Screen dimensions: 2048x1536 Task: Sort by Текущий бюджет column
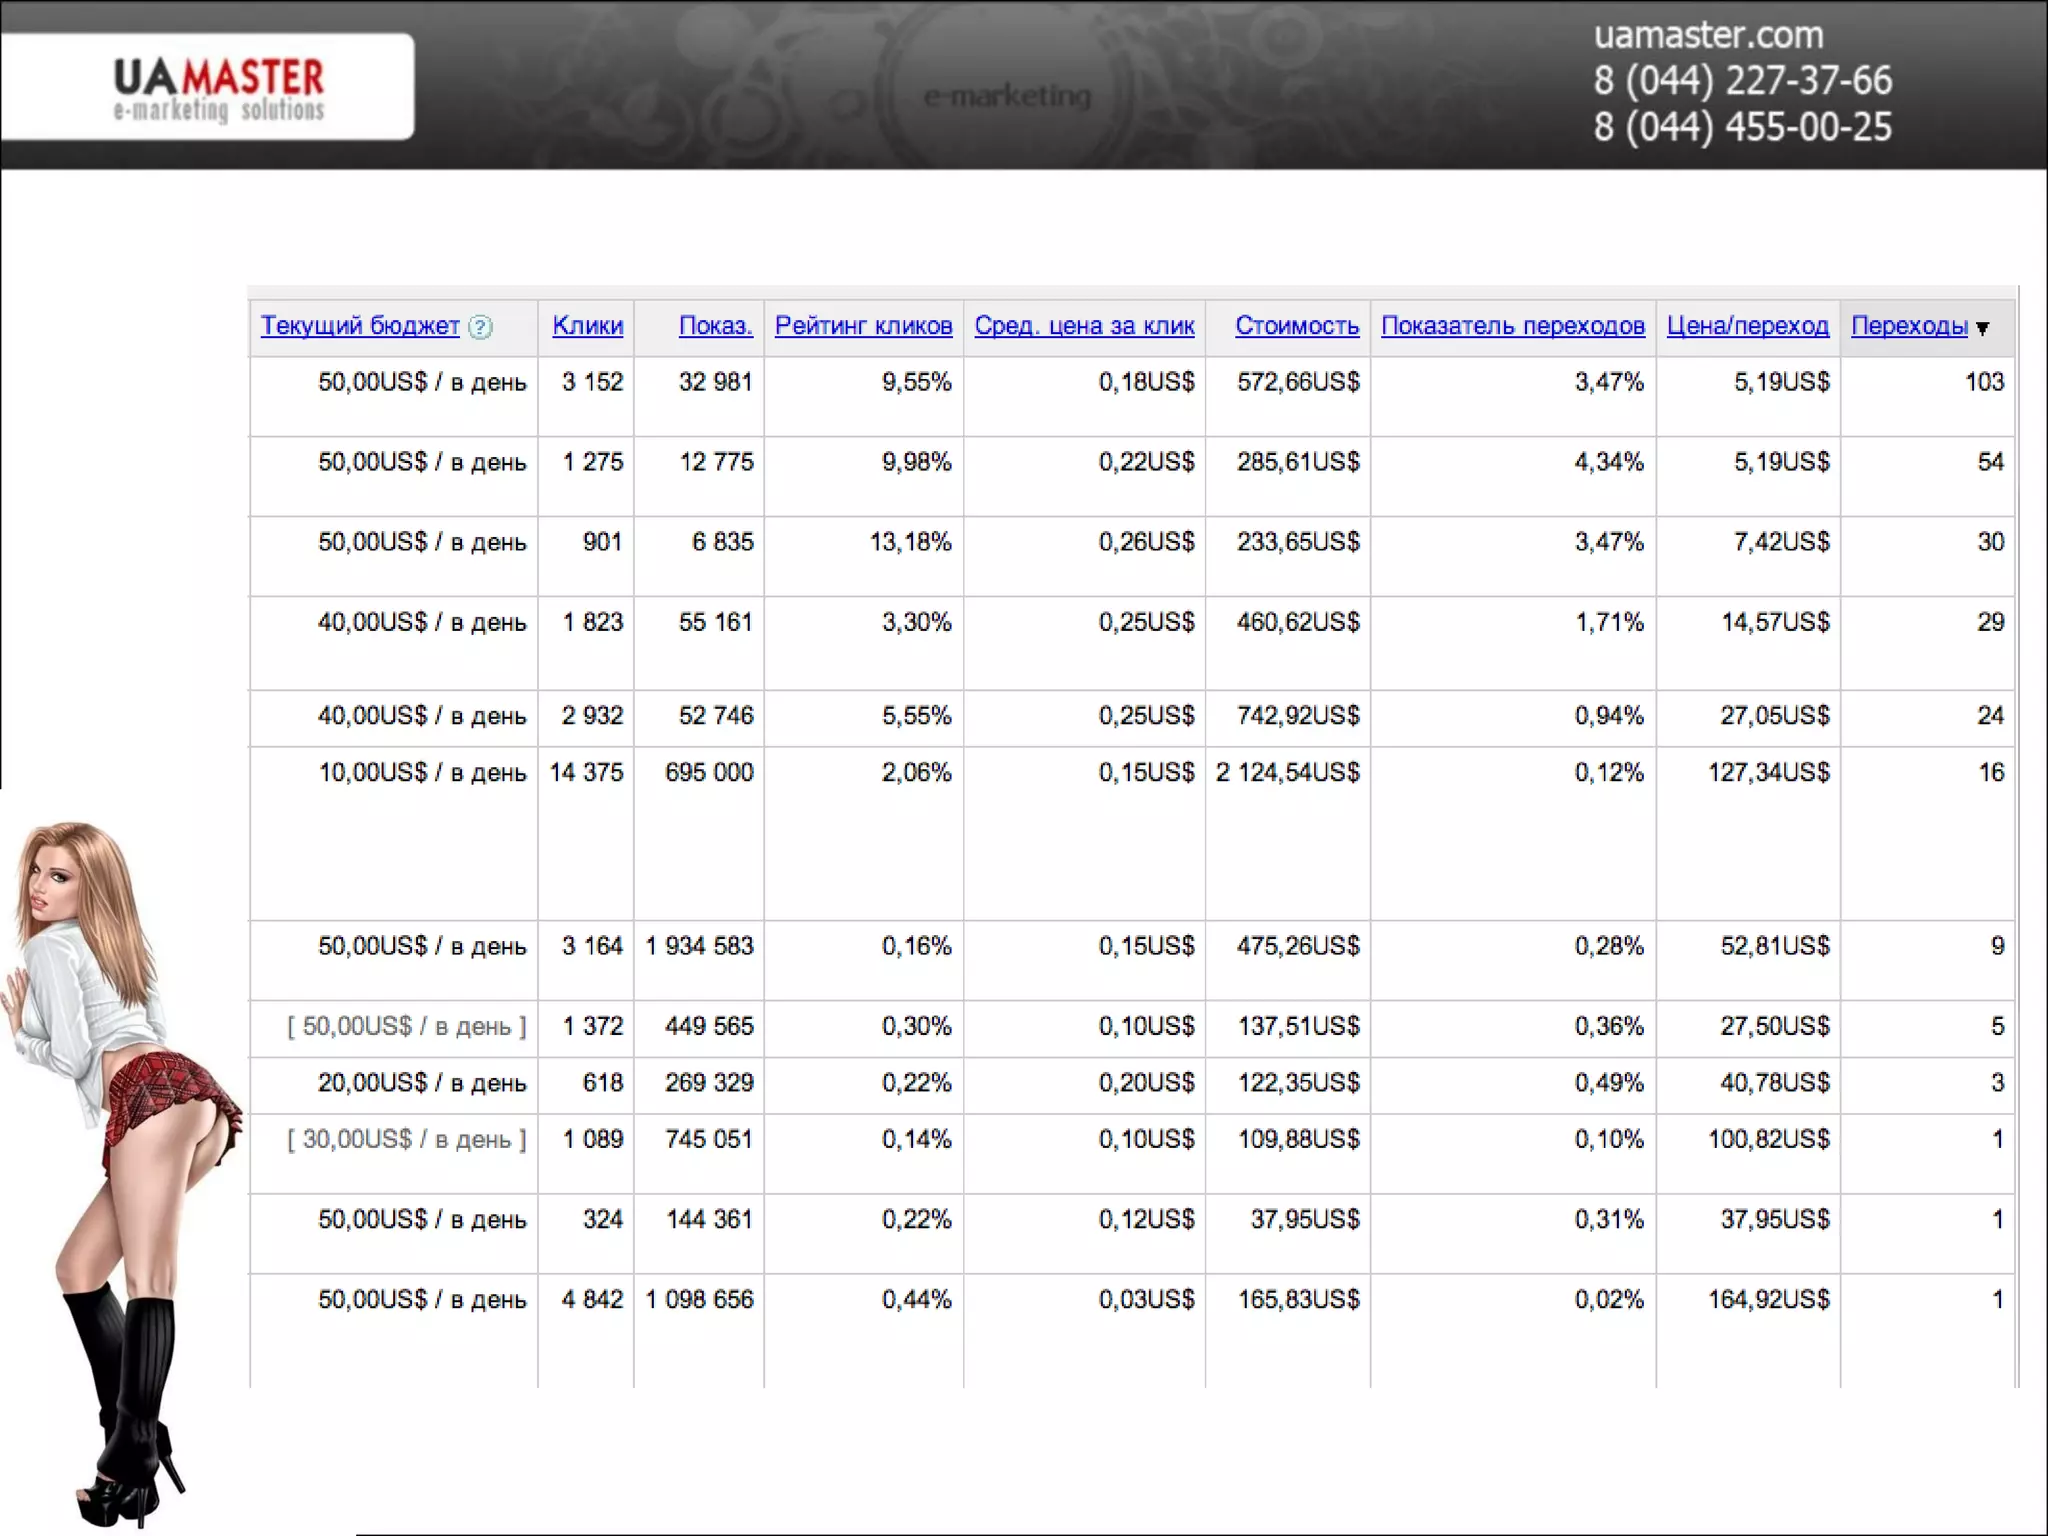click(x=360, y=326)
